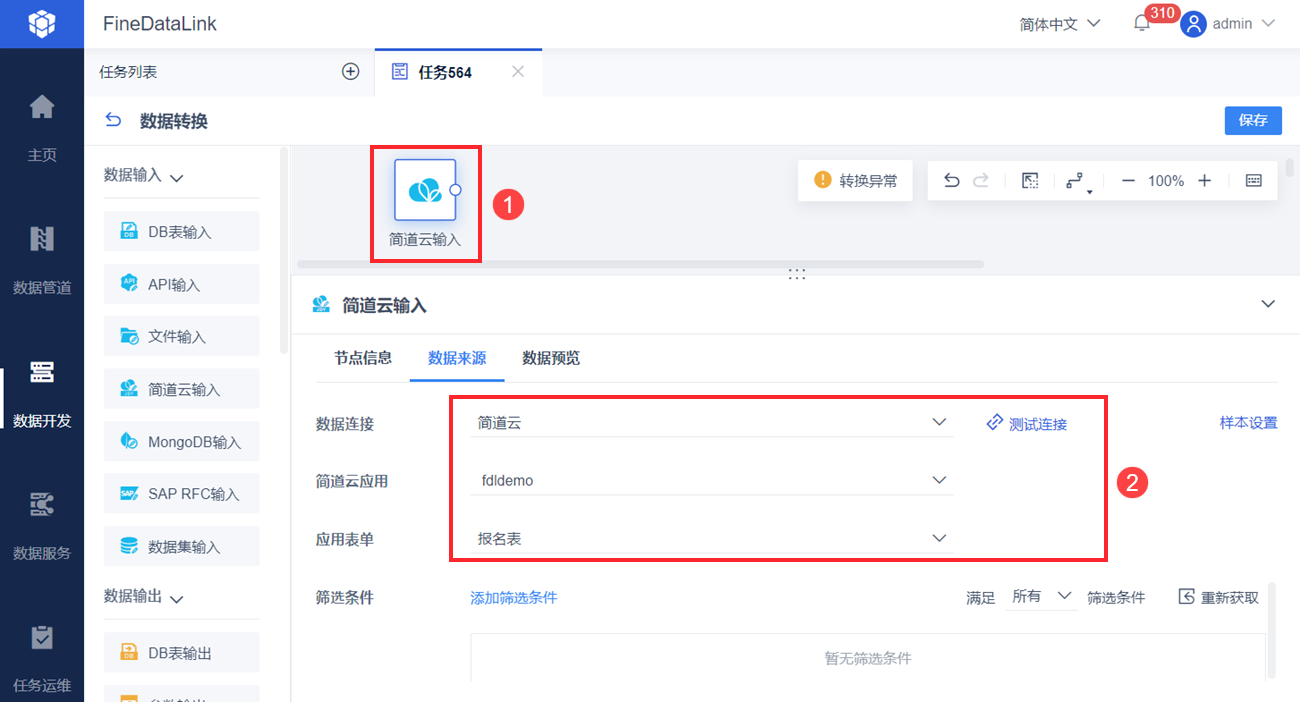Switch to the 任务列表 tab

coord(128,72)
